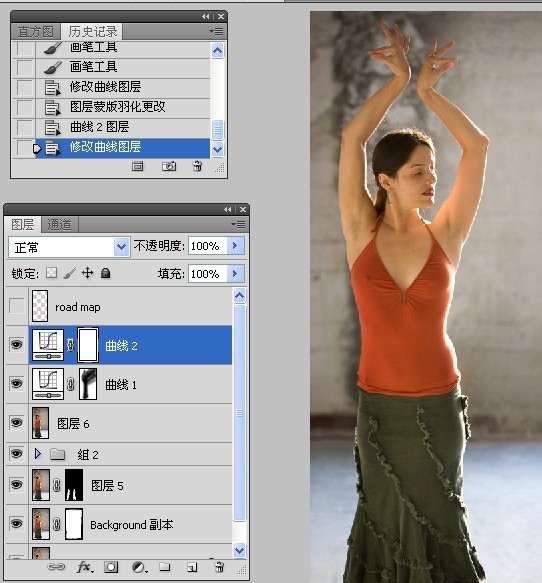Click the 曲线 1 layer mask thumbnail

tap(88, 384)
